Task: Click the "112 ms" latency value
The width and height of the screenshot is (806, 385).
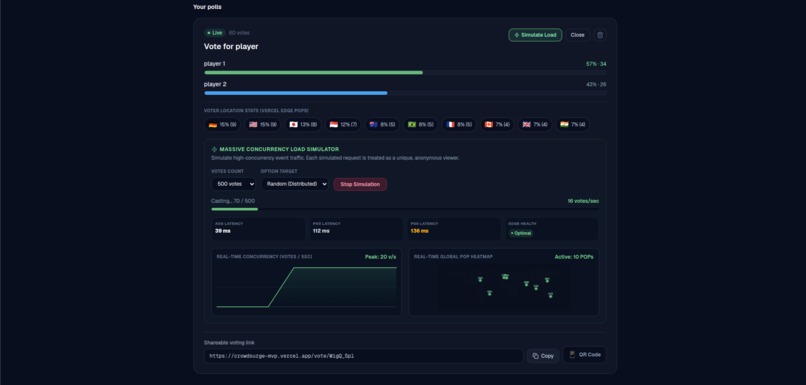Action: [x=321, y=231]
